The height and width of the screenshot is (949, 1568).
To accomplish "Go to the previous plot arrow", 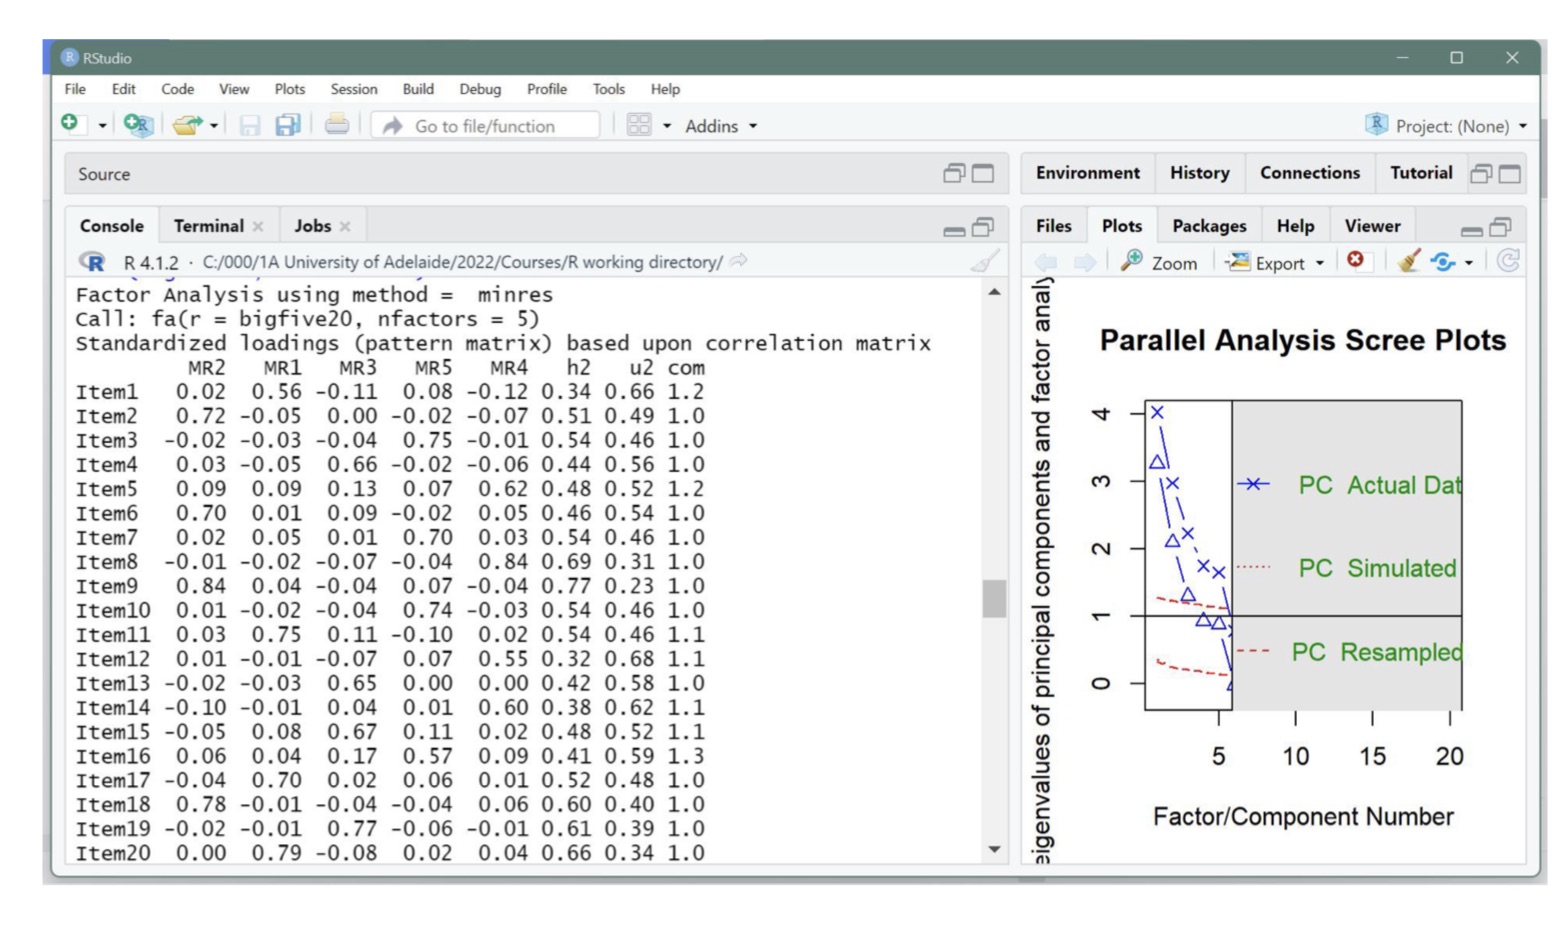I will (x=1046, y=262).
